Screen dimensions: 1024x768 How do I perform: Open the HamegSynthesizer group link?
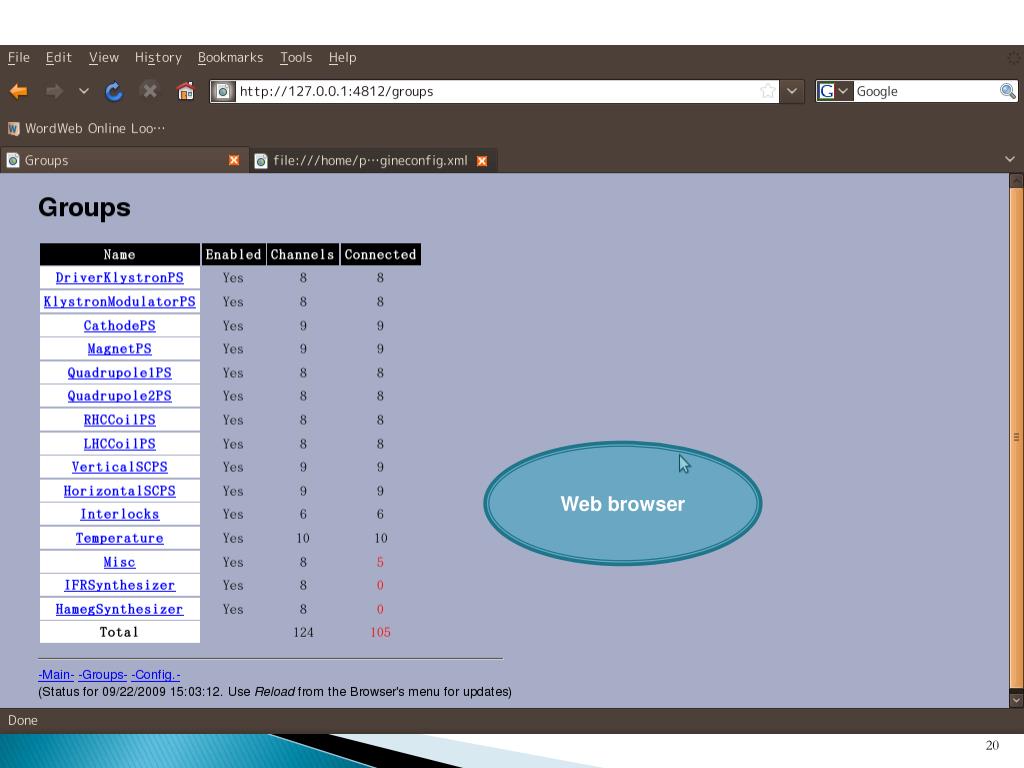[120, 609]
